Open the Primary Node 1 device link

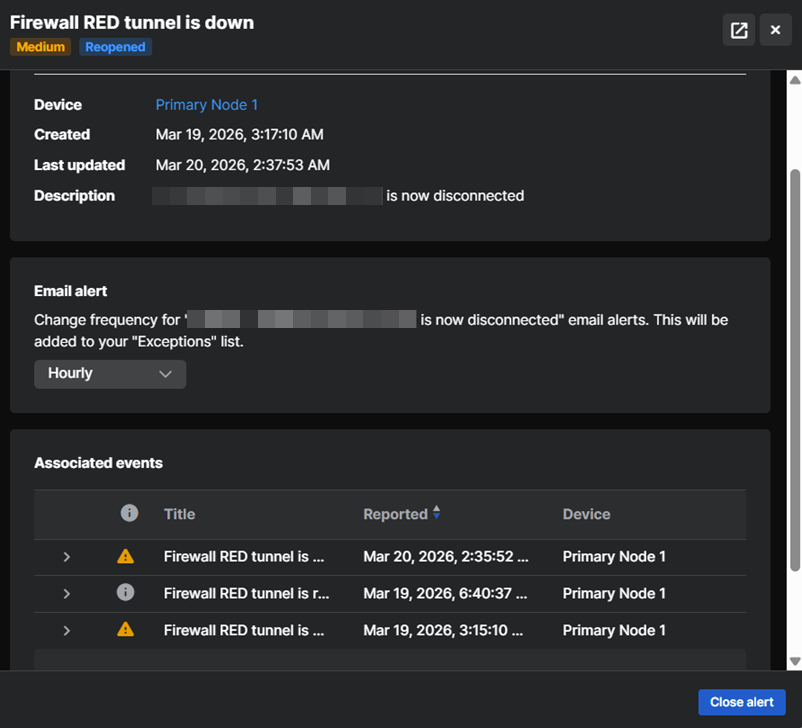point(207,105)
